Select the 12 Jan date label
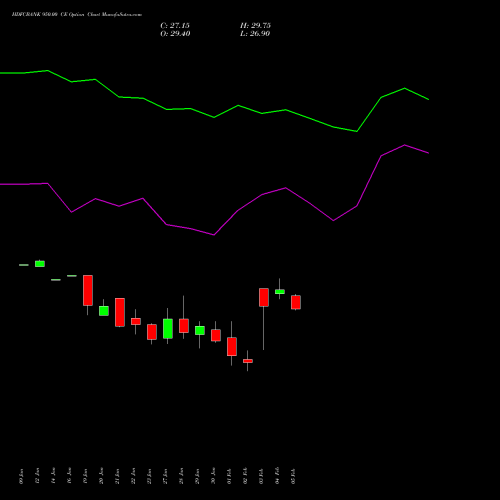Image resolution: width=500 pixels, height=500 pixels. pos(37,476)
